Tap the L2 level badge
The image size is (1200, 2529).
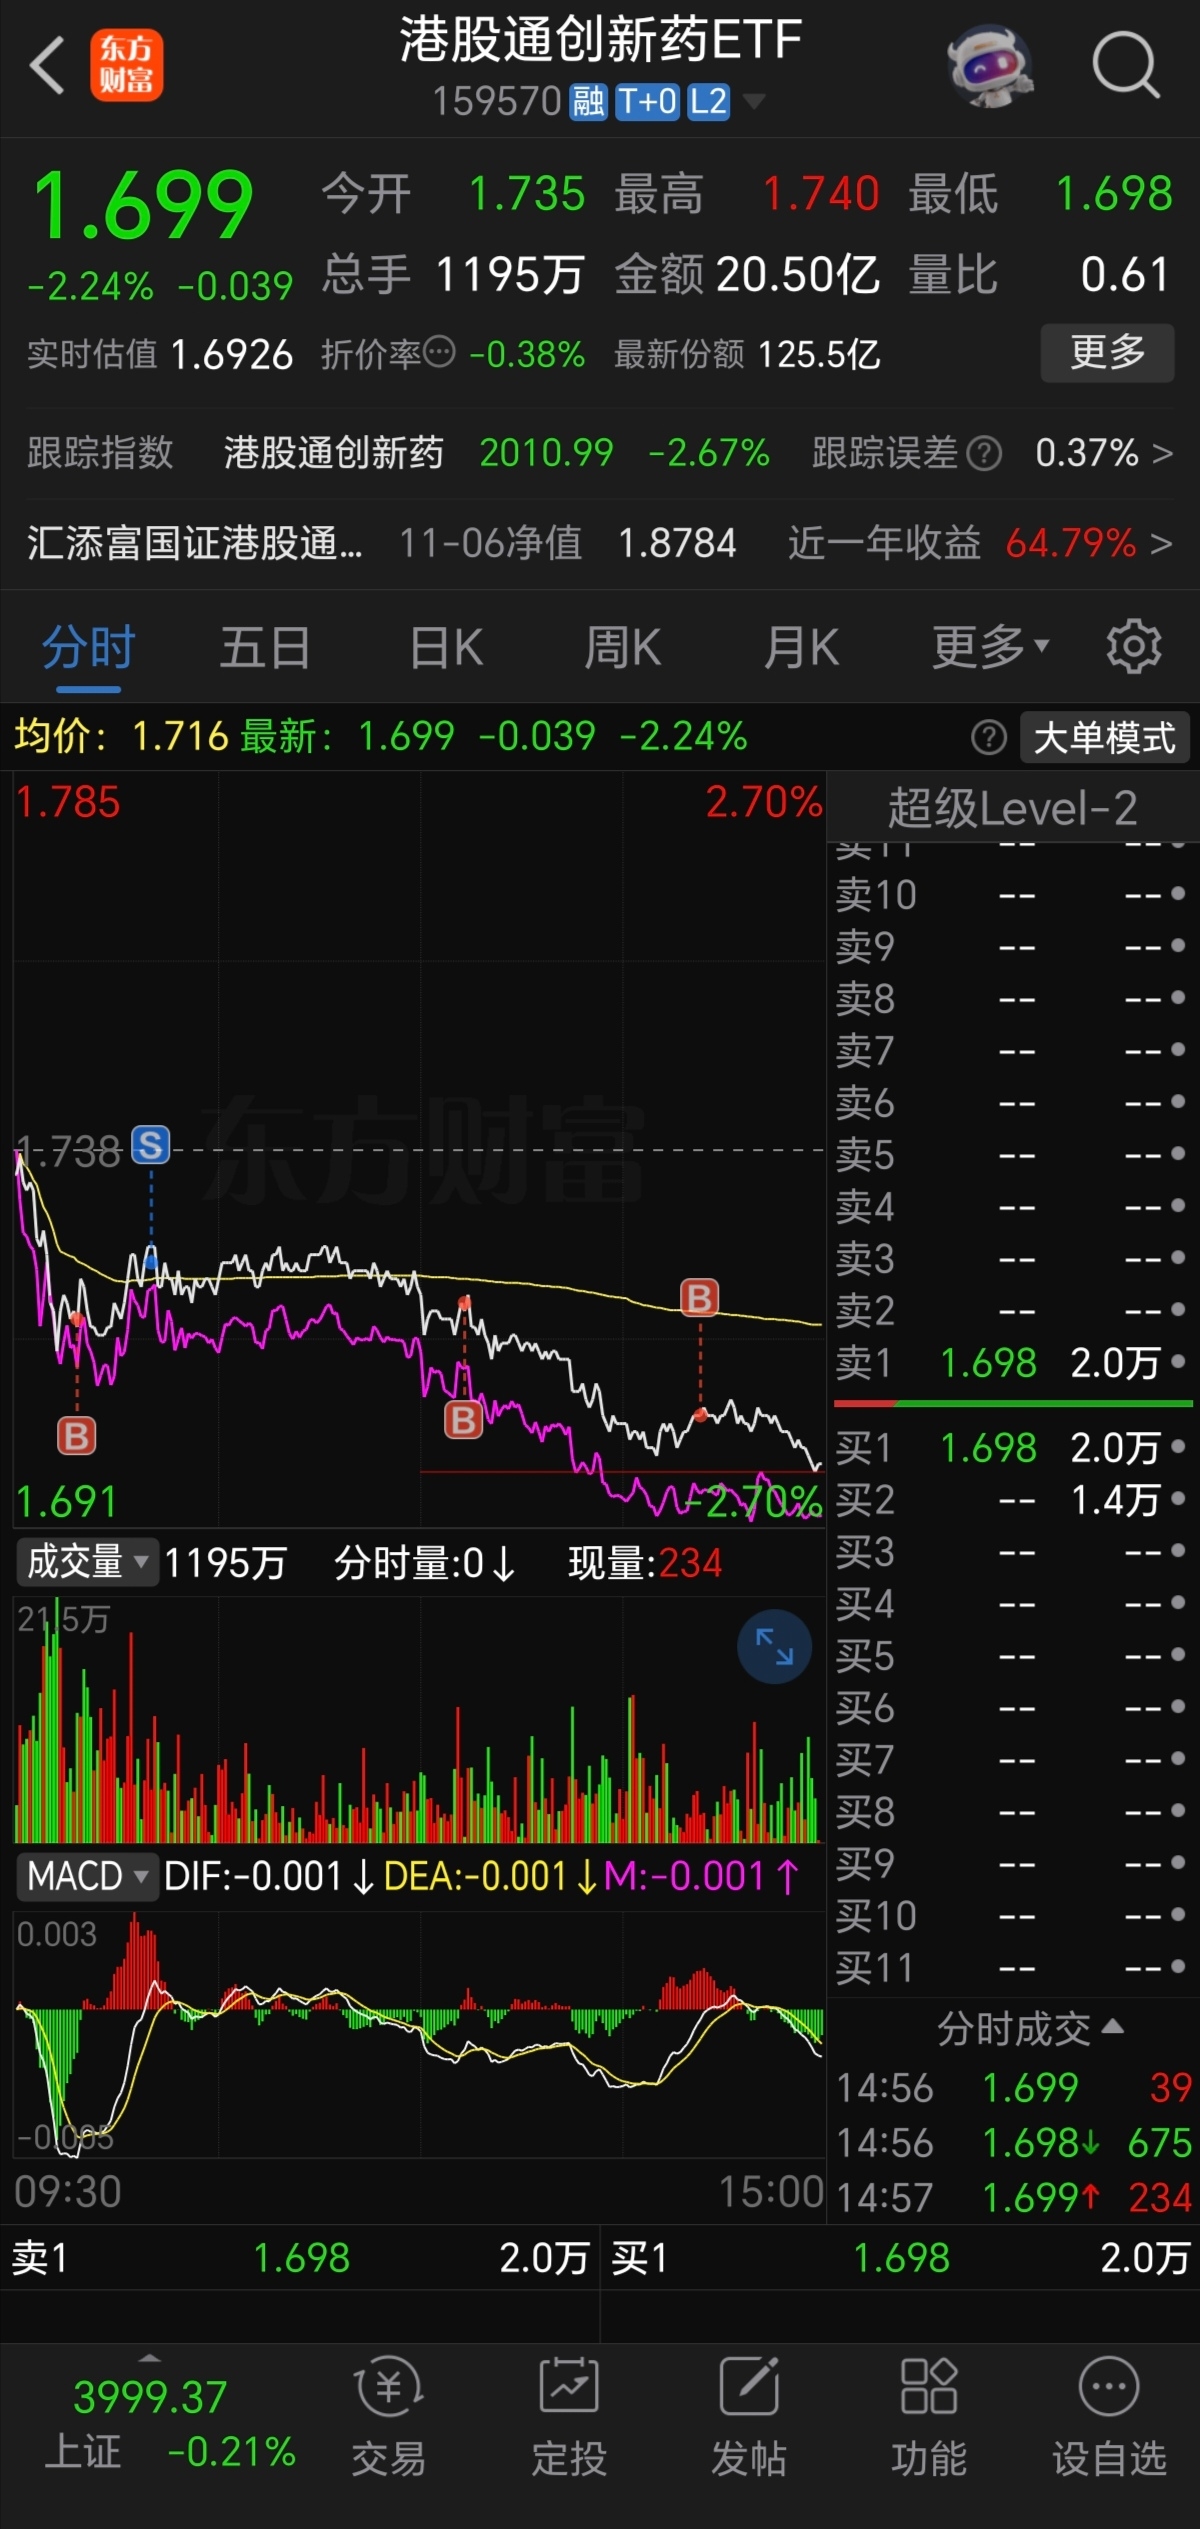(x=708, y=101)
